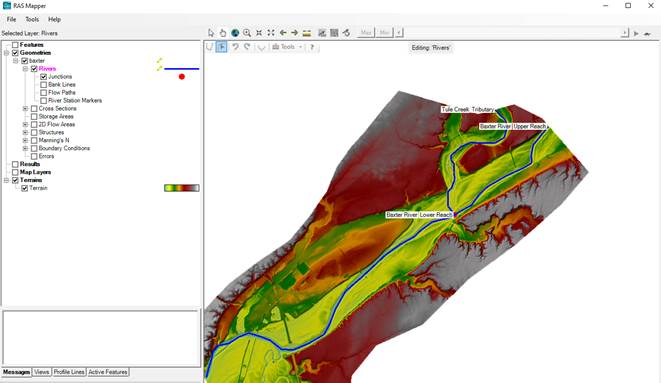Go to next view with right arrow

pyautogui.click(x=294, y=33)
